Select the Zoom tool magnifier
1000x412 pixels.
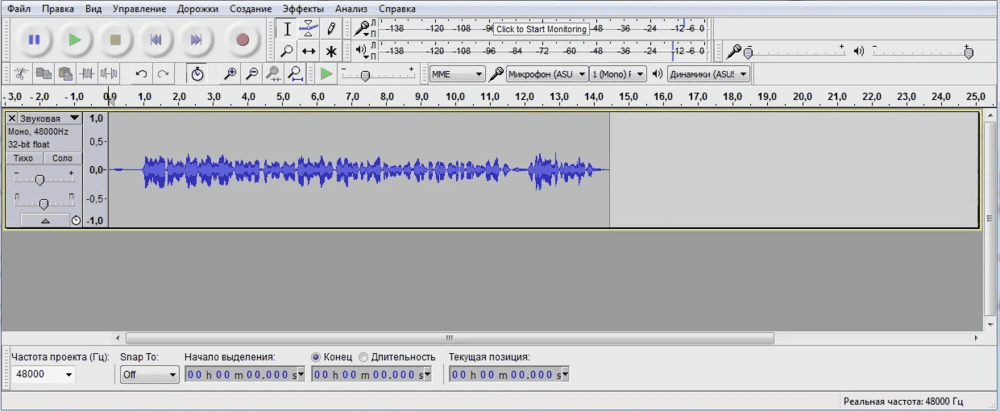coord(288,50)
